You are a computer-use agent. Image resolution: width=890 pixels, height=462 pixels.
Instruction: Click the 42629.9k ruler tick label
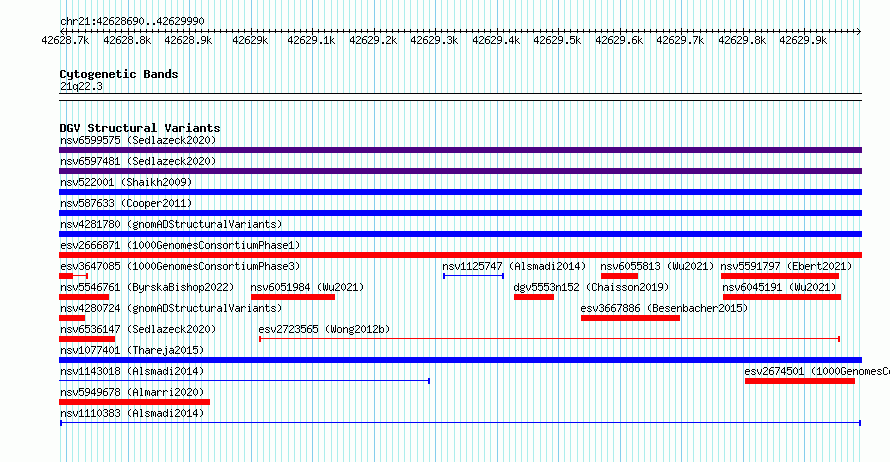coord(803,40)
